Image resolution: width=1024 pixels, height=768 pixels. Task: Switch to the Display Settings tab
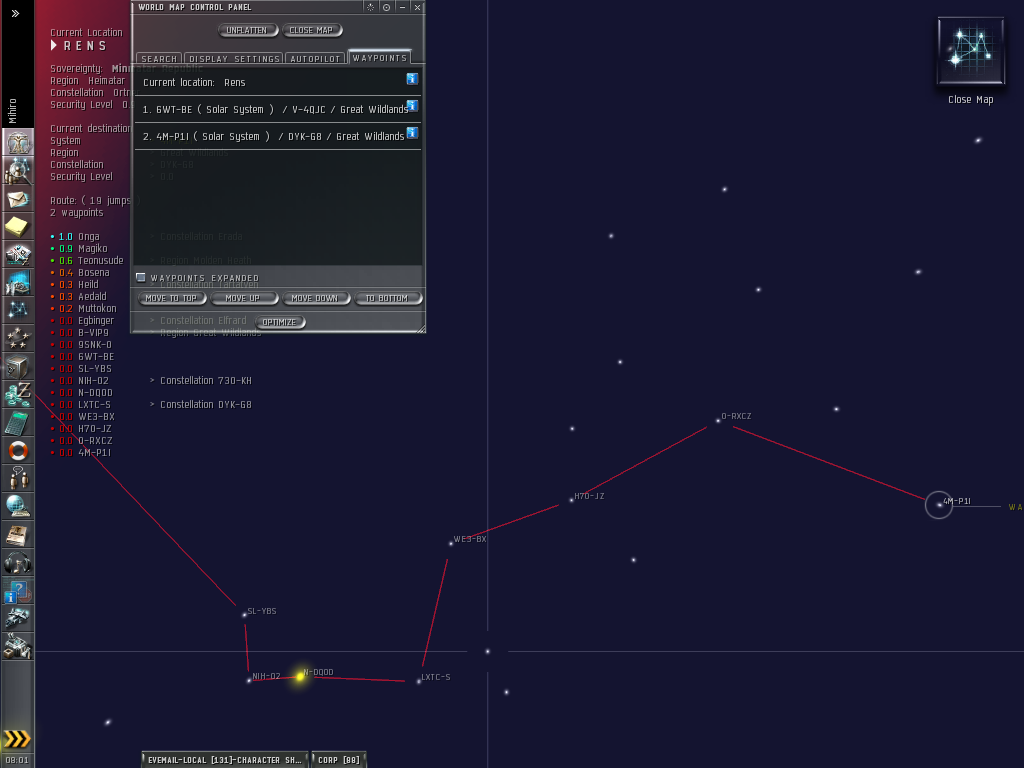coord(234,59)
